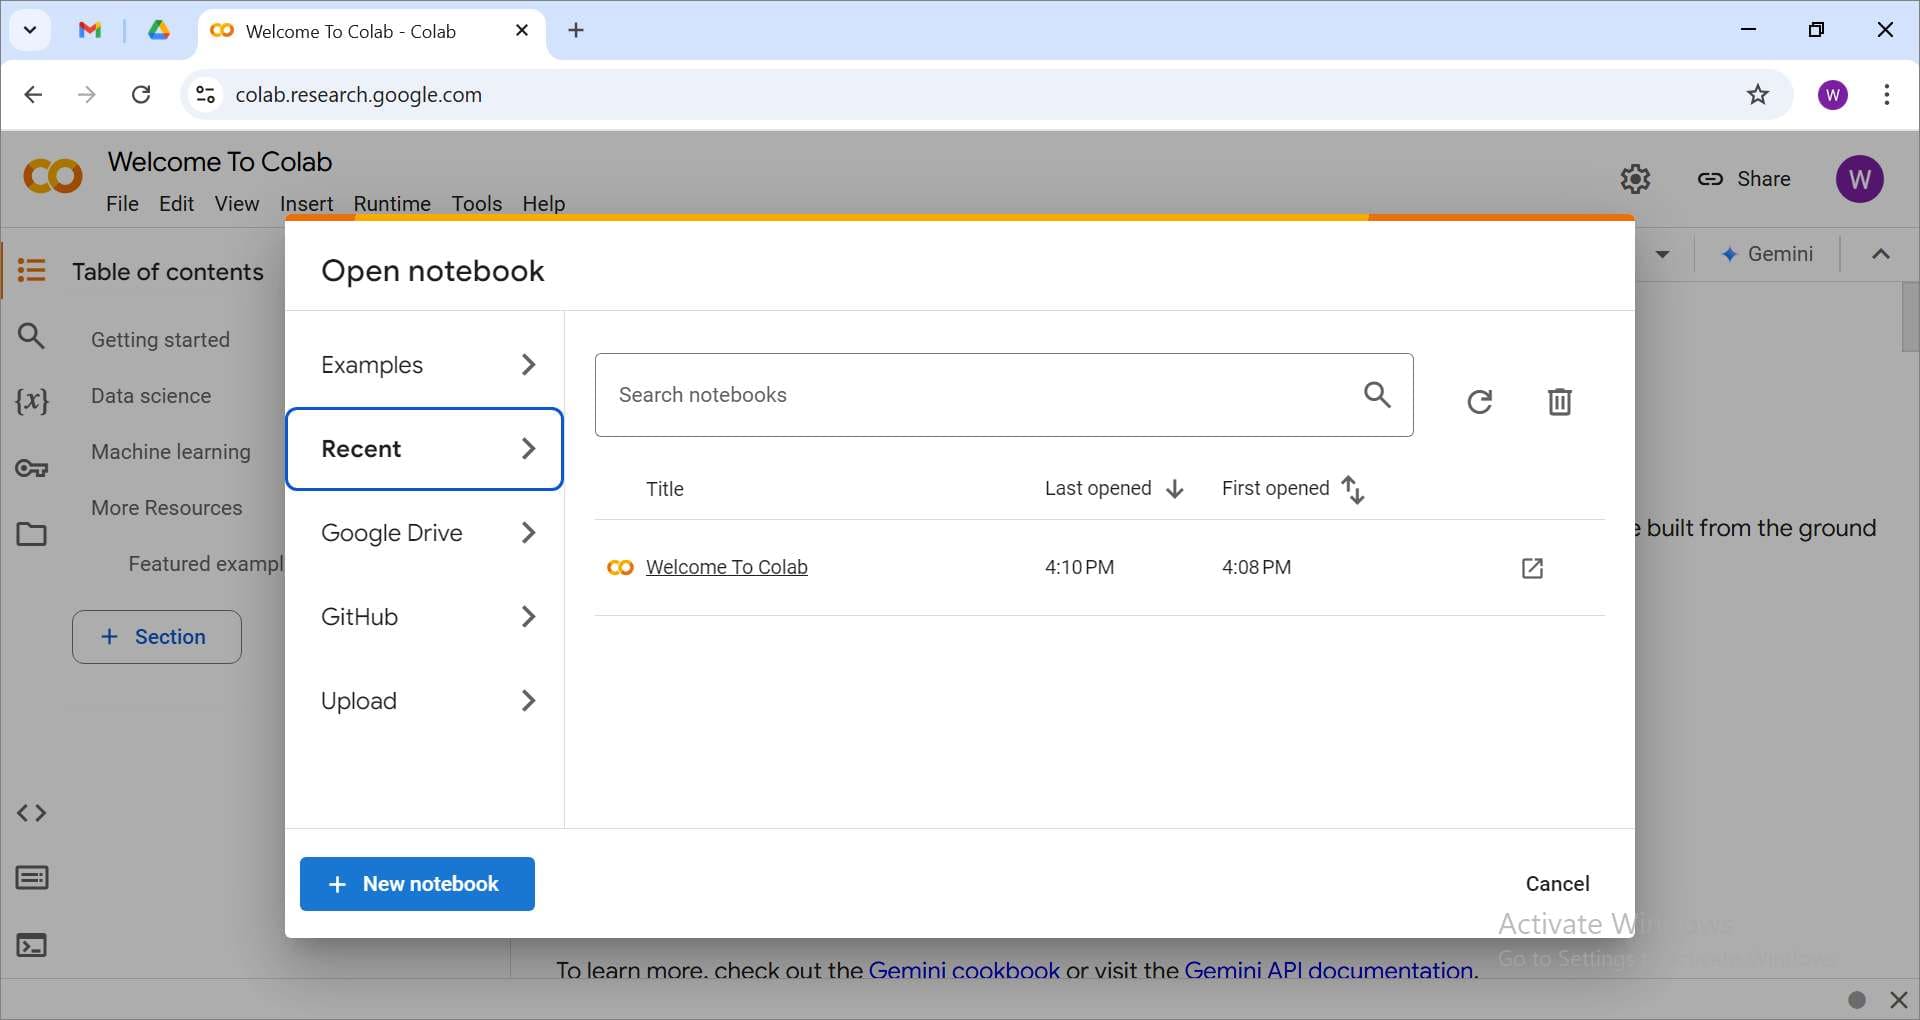Add a new Section

click(x=157, y=637)
